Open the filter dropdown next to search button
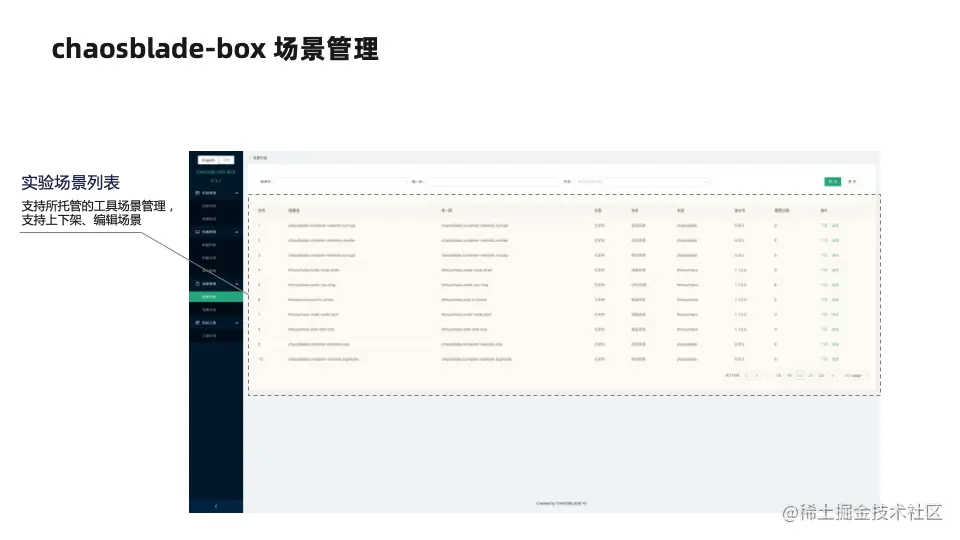The image size is (960, 540). tap(642, 182)
